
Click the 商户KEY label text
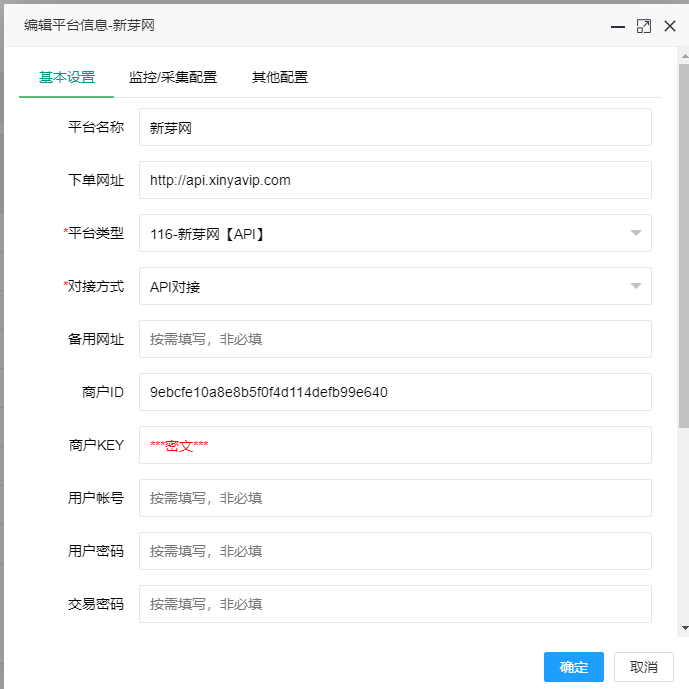pyautogui.click(x=96, y=445)
